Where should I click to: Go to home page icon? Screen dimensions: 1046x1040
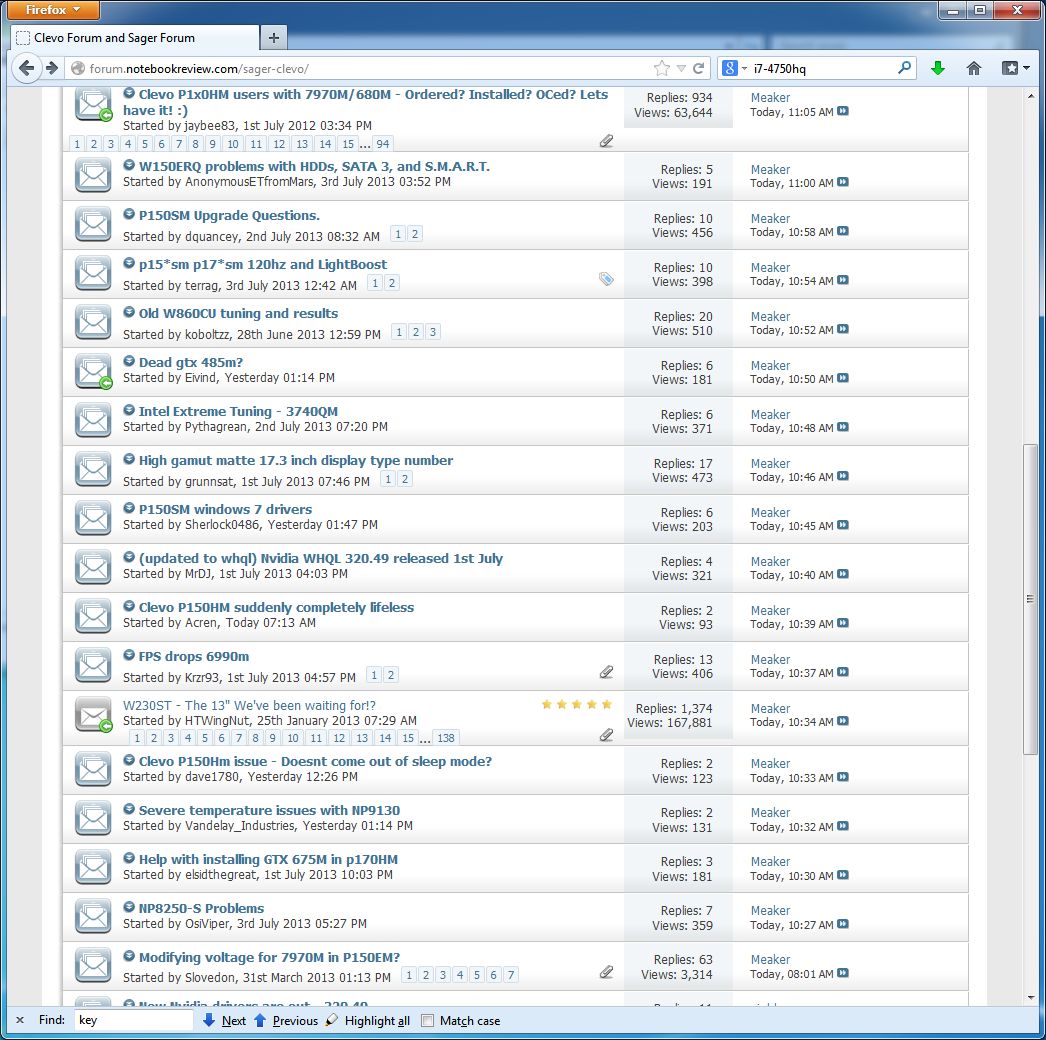pos(974,68)
